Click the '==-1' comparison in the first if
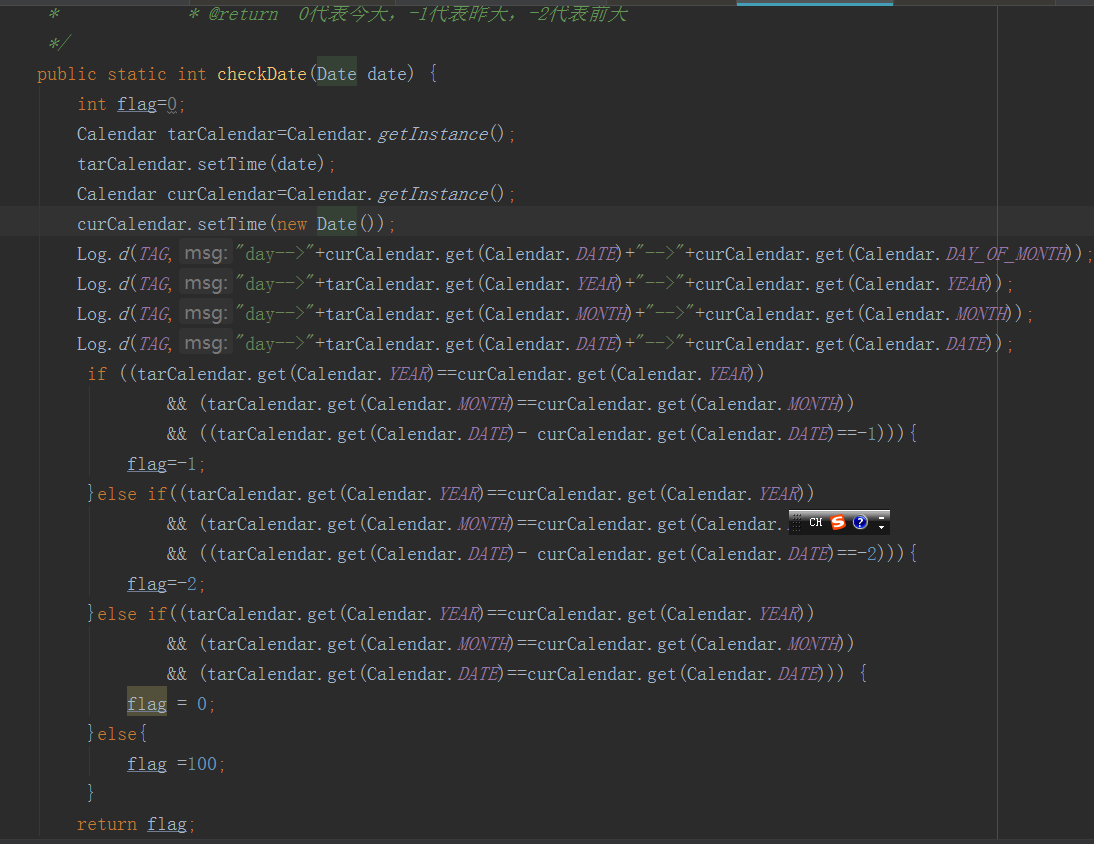This screenshot has height=844, width=1094. tap(857, 434)
